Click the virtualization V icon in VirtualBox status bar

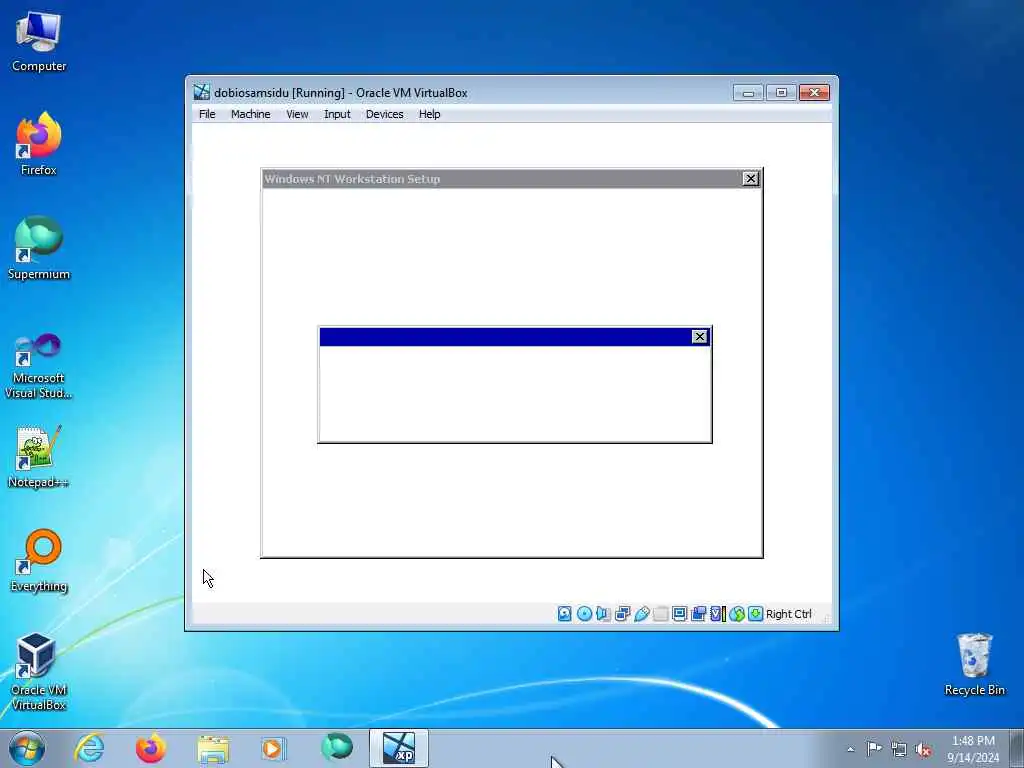tap(718, 614)
